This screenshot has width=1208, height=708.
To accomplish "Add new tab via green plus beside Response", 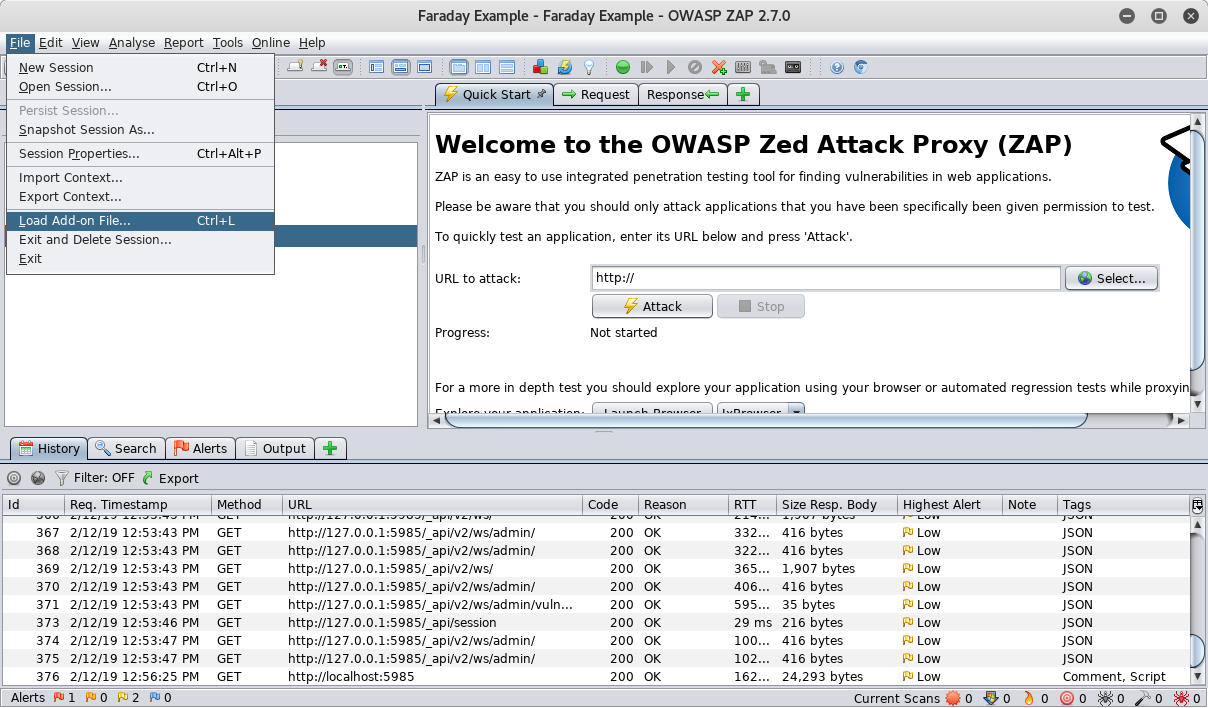I will coord(742,94).
